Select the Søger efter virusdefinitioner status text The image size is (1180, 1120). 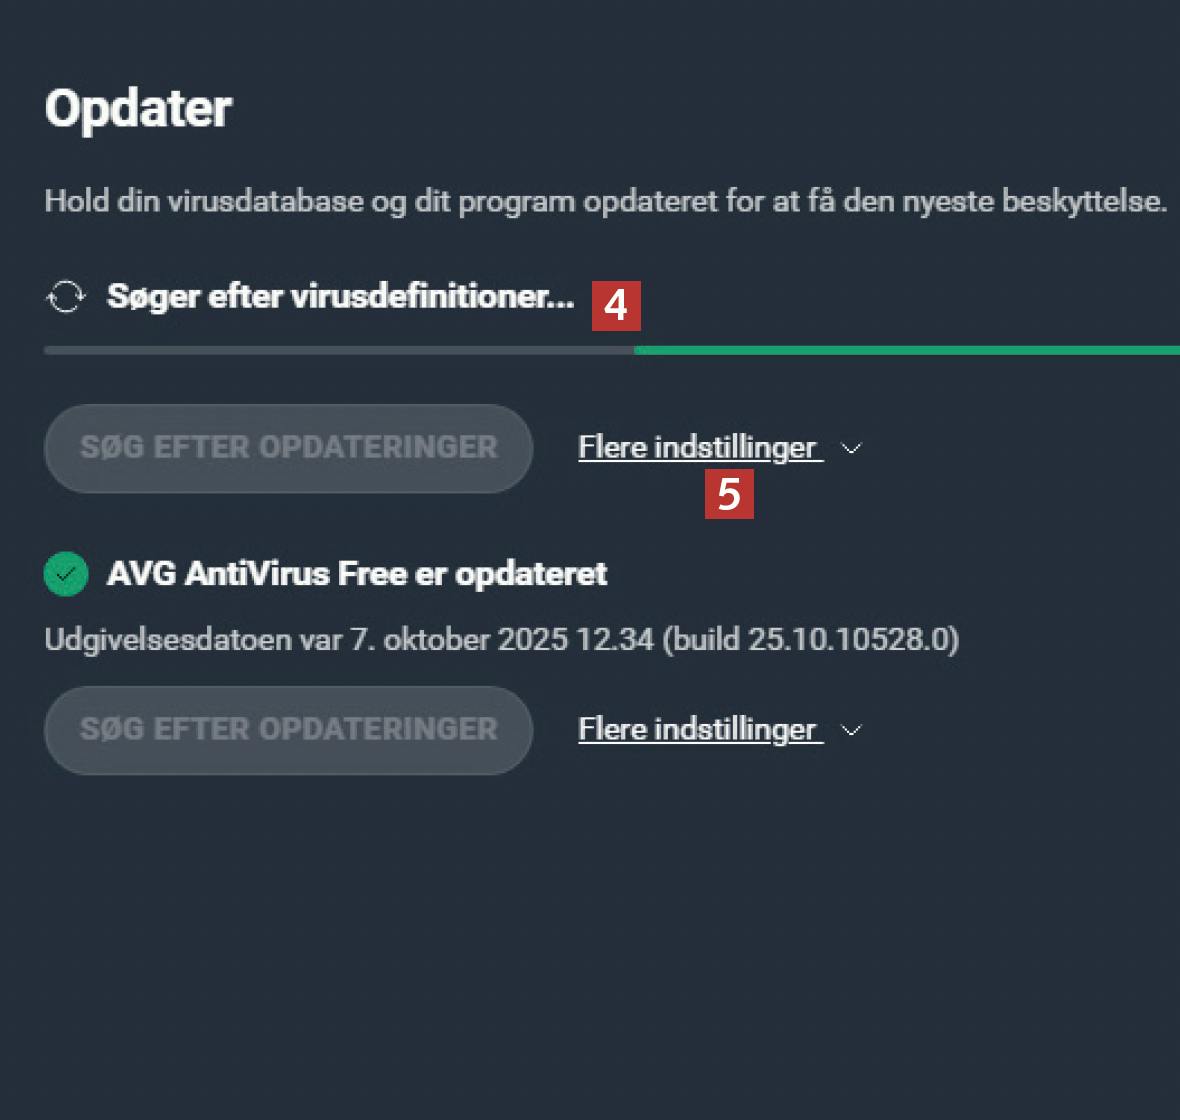click(x=340, y=297)
